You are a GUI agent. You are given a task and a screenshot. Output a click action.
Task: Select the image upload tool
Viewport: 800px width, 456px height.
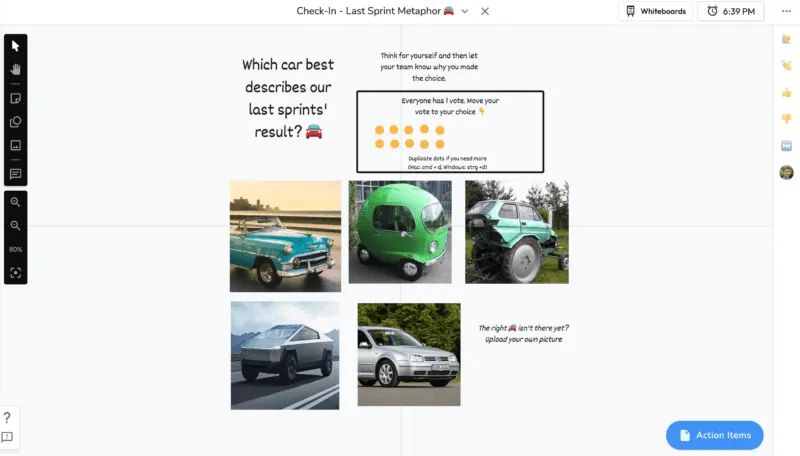point(15,145)
